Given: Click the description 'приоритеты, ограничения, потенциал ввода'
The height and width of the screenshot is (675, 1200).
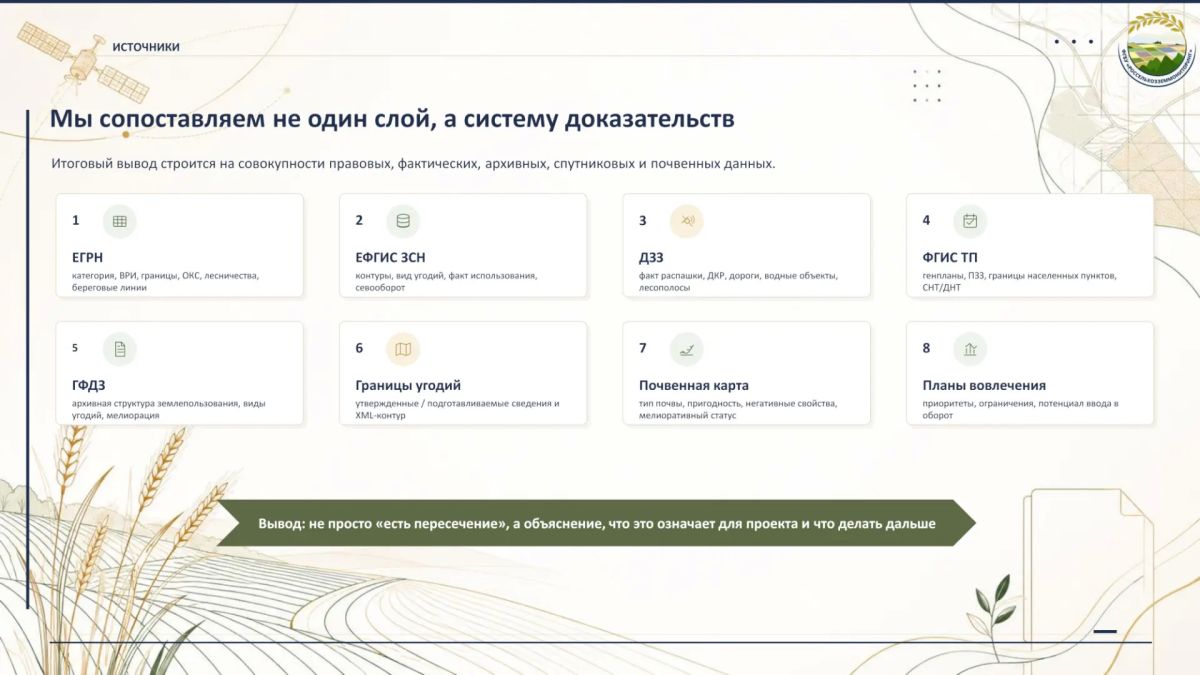Looking at the screenshot, I should tap(1020, 409).
